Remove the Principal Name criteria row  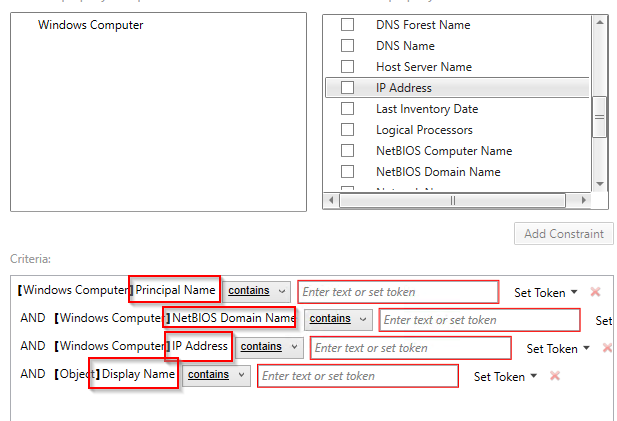[595, 292]
